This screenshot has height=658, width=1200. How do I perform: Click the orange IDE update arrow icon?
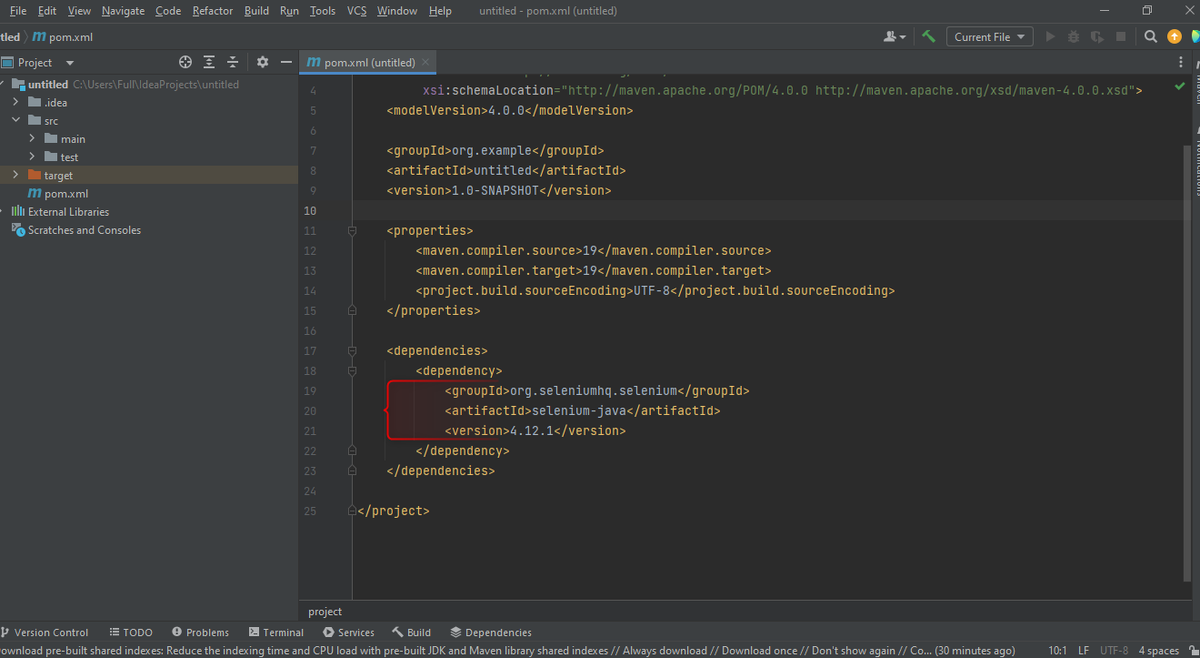[1174, 37]
